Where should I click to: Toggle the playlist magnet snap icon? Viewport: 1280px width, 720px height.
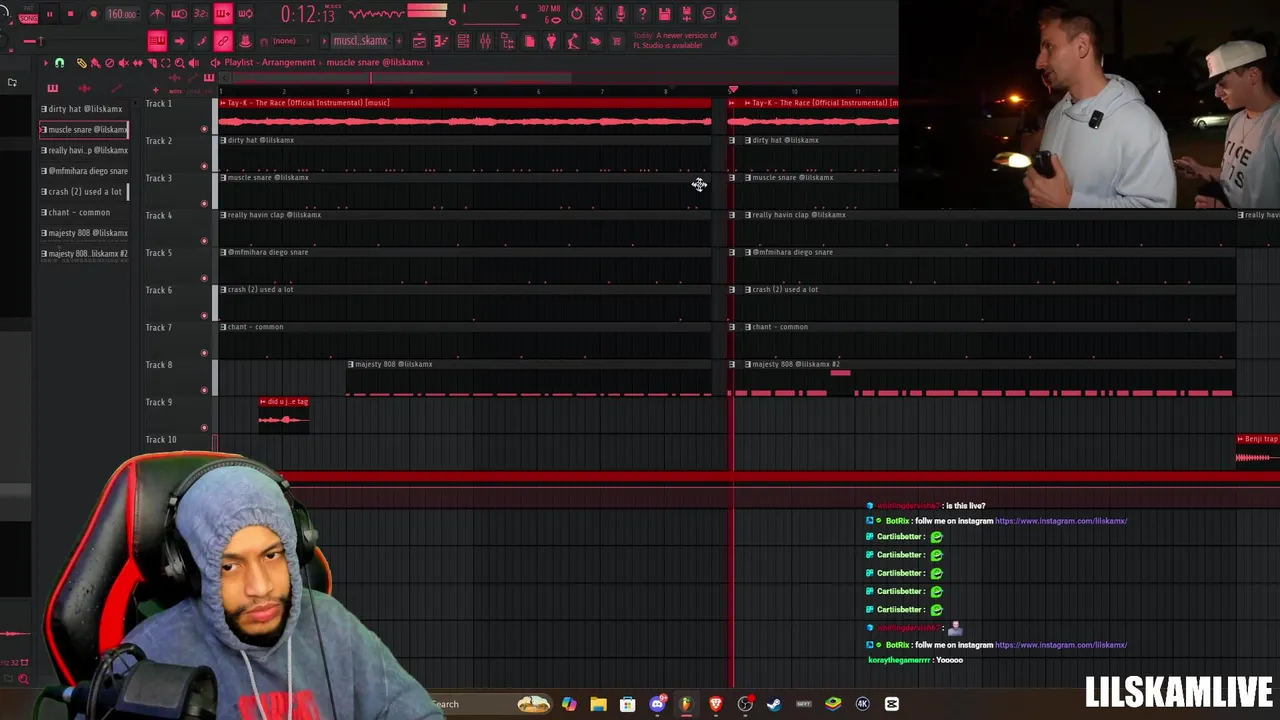pyautogui.click(x=59, y=62)
